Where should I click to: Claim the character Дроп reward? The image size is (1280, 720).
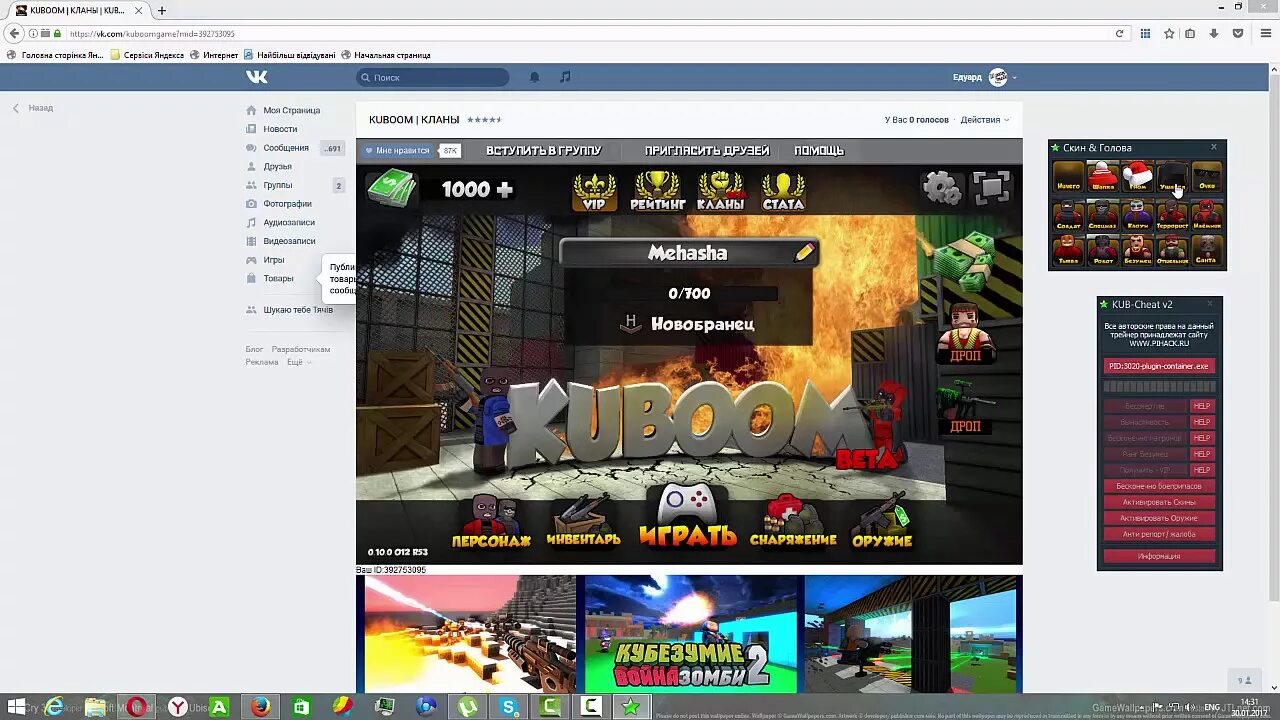pos(964,333)
